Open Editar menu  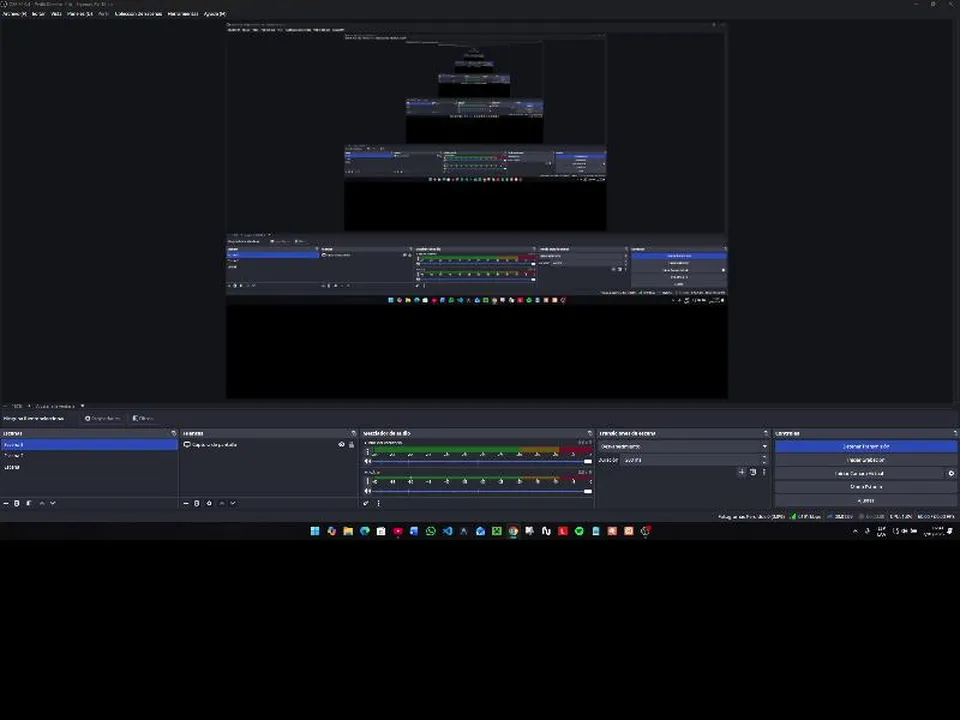pos(38,13)
